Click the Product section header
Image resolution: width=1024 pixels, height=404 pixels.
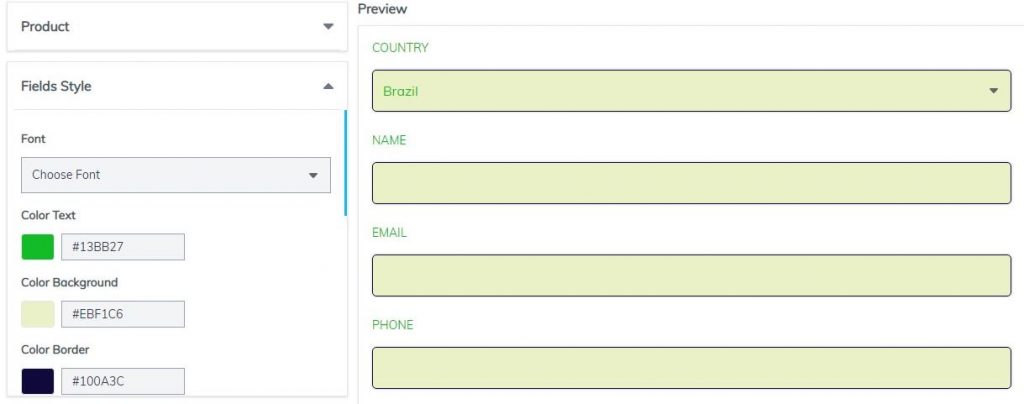(x=177, y=27)
